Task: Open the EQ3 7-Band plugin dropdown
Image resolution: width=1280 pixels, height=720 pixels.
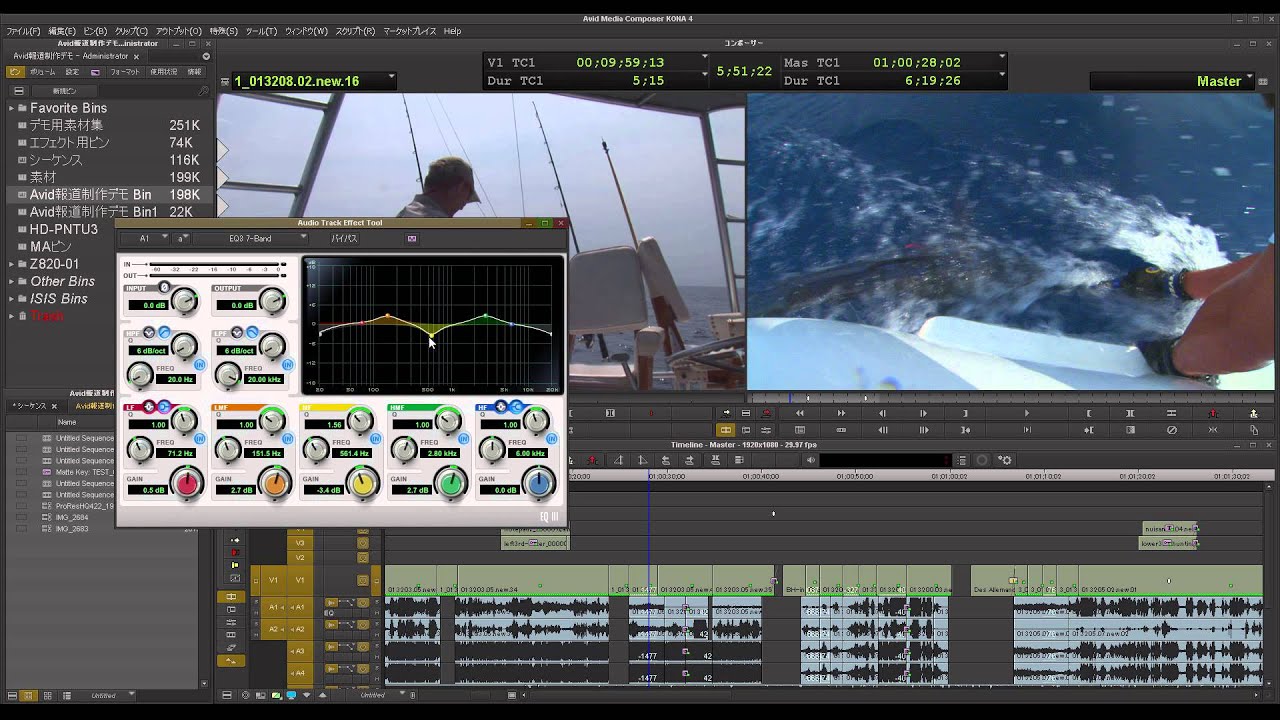Action: click(x=252, y=239)
